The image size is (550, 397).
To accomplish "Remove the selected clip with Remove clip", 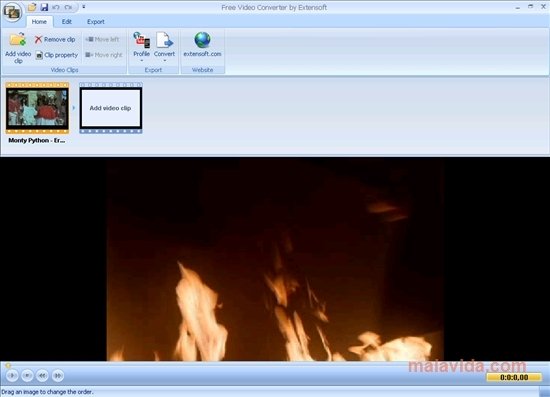I will coord(55,39).
